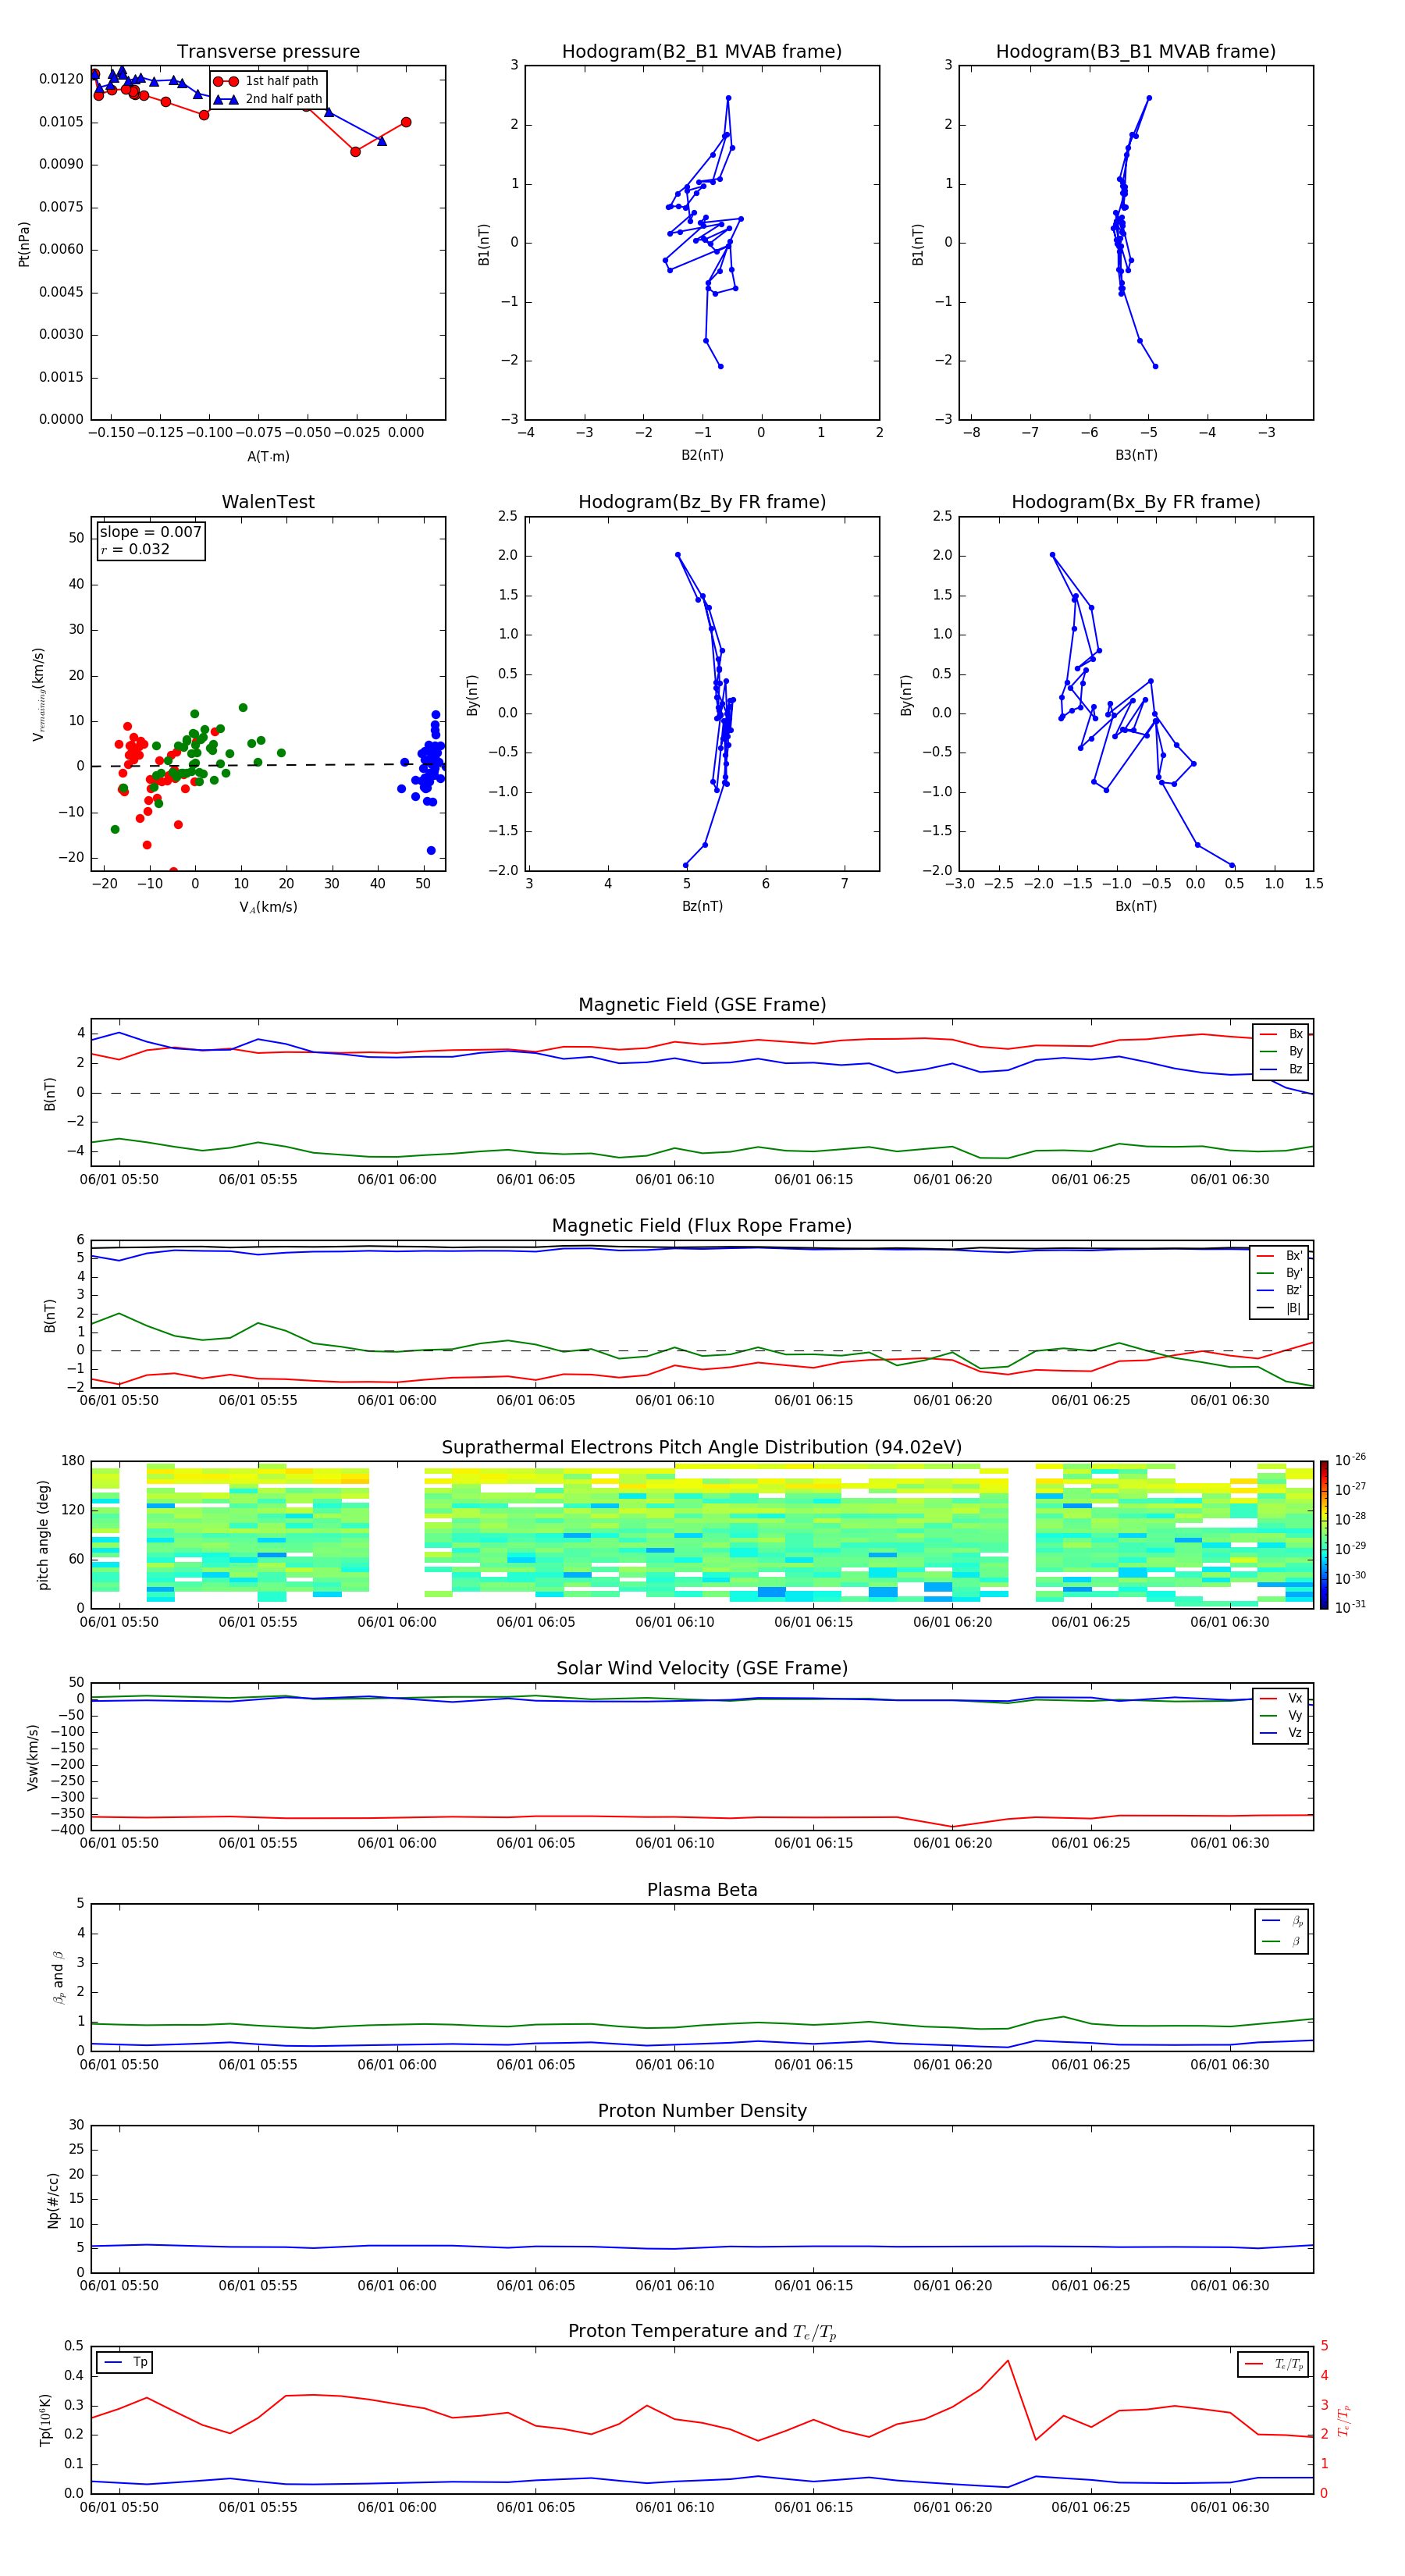Click the plasma beta legend box
1405x2576 pixels.
coord(1282,1931)
